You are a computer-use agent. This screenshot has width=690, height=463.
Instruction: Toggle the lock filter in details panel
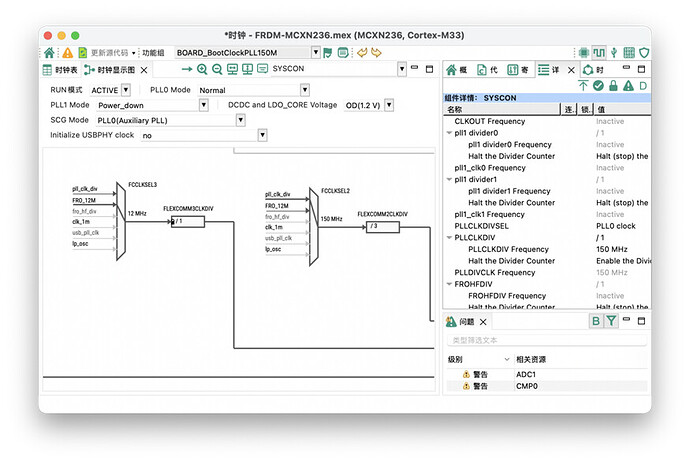[x=613, y=86]
